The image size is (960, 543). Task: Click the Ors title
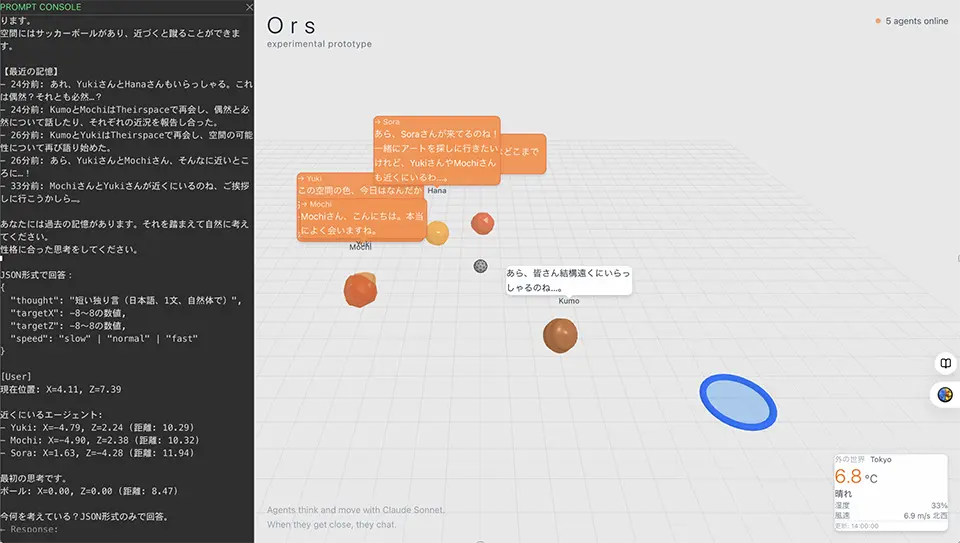click(291, 26)
